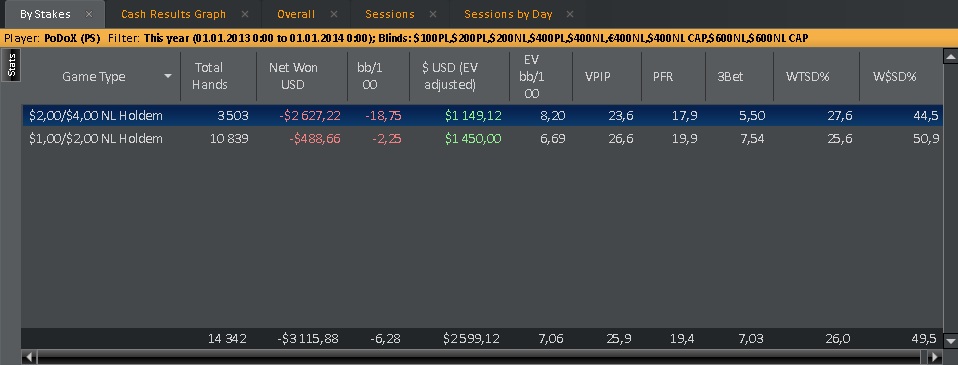Click the horizontal scrollbar left arrow

coord(29,356)
